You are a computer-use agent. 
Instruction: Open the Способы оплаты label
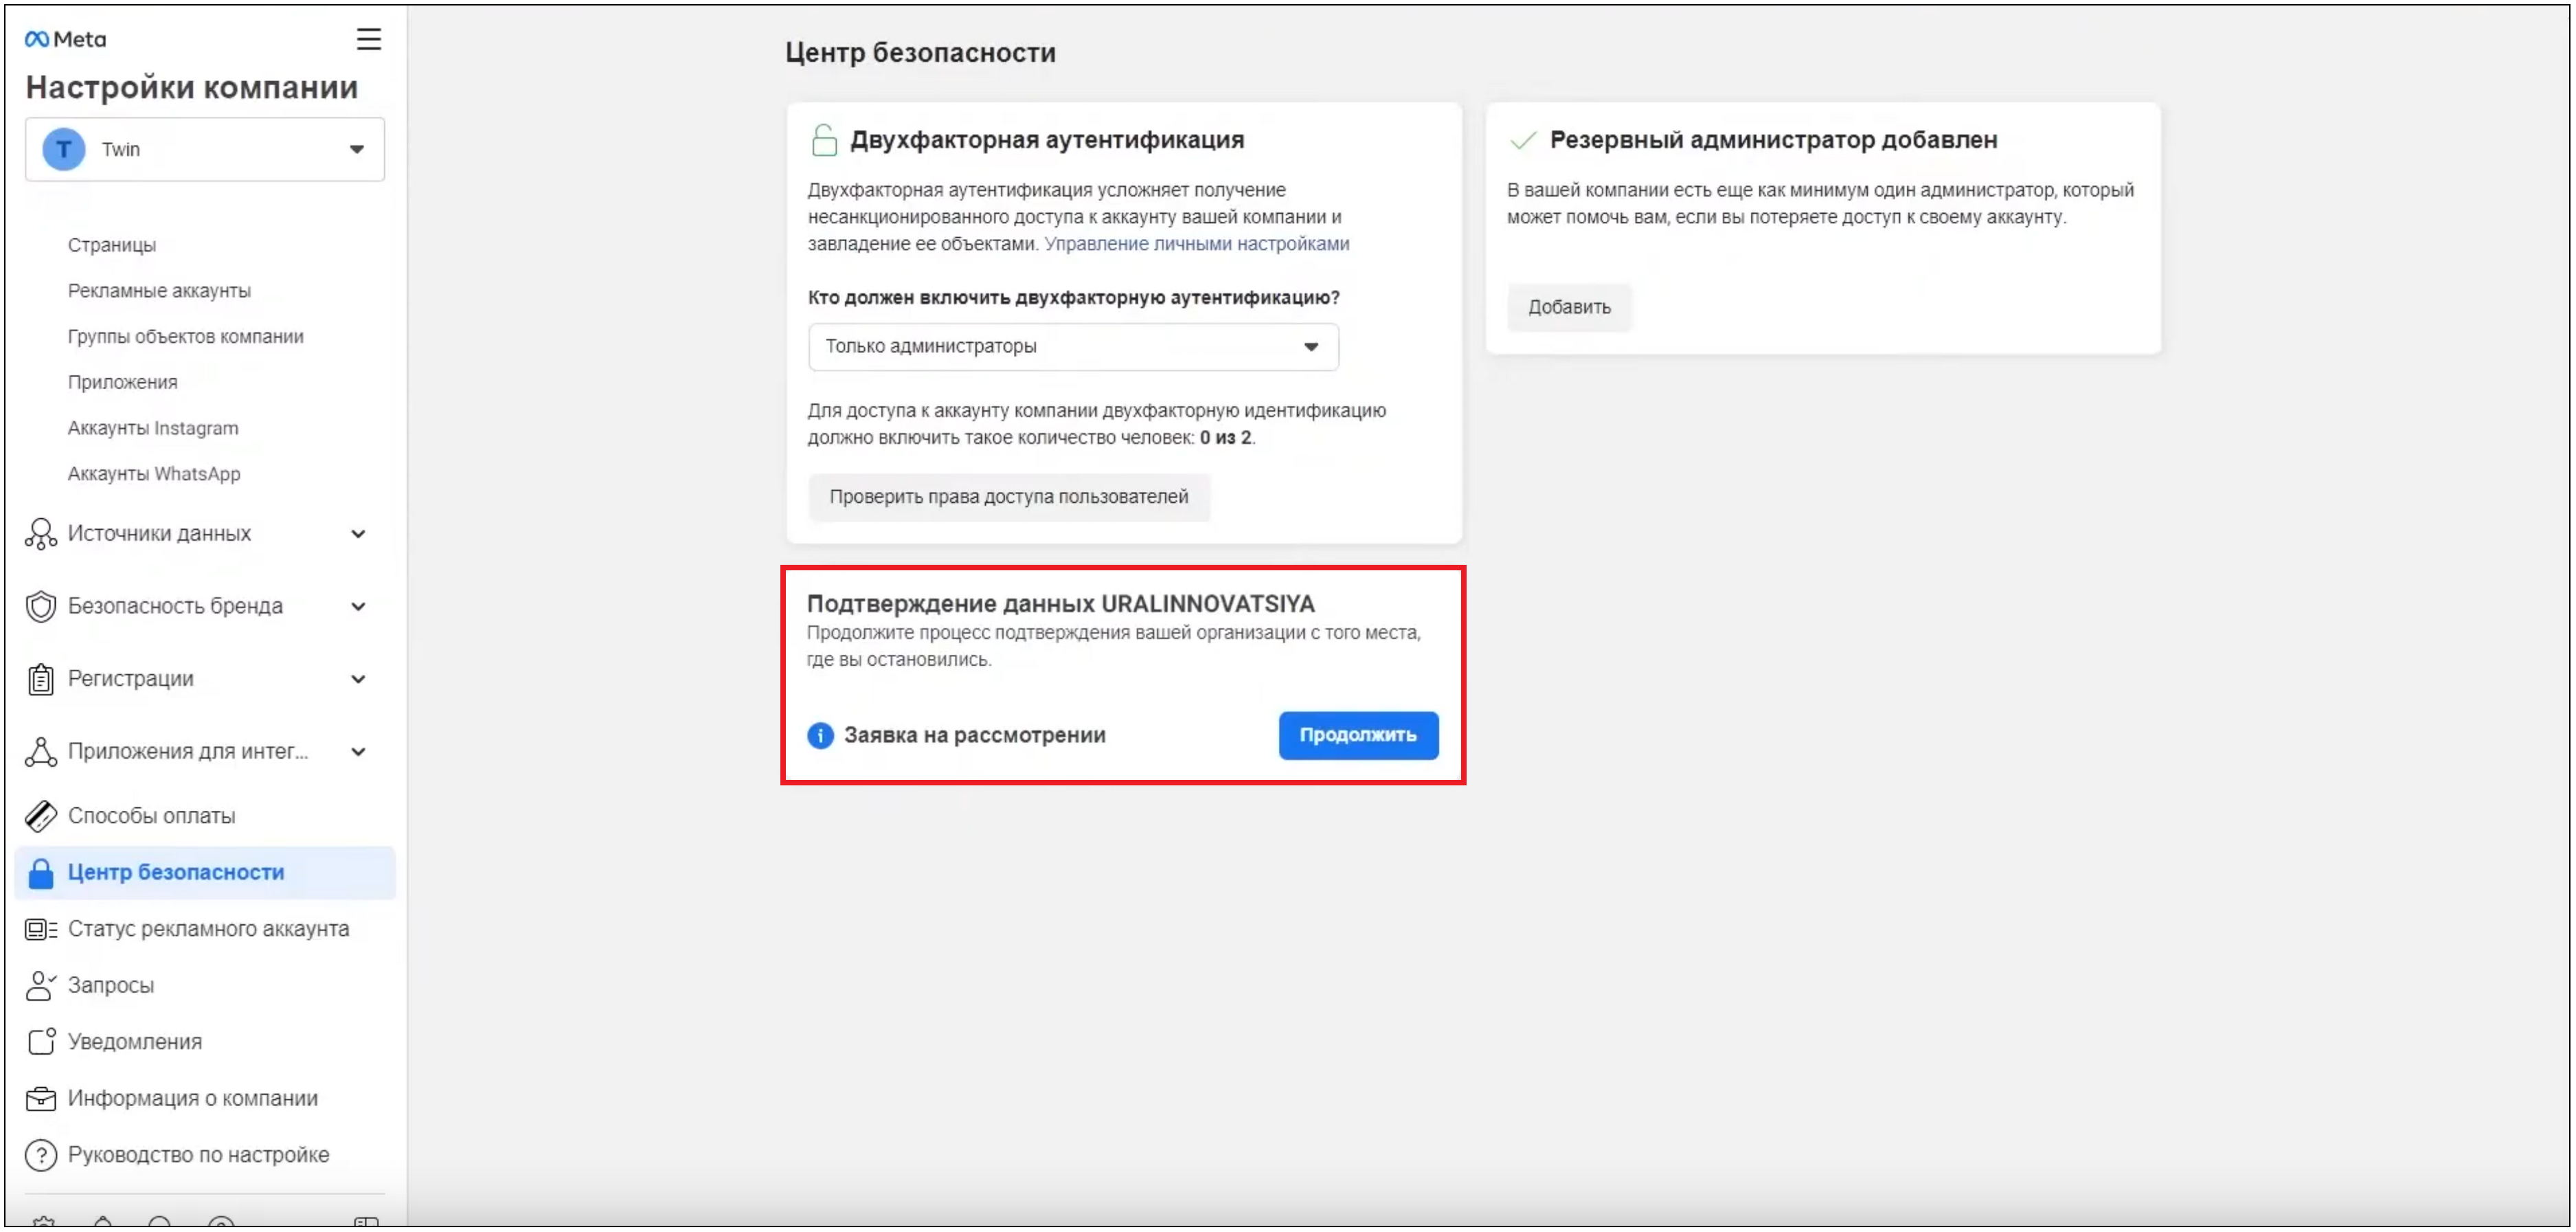click(151, 816)
